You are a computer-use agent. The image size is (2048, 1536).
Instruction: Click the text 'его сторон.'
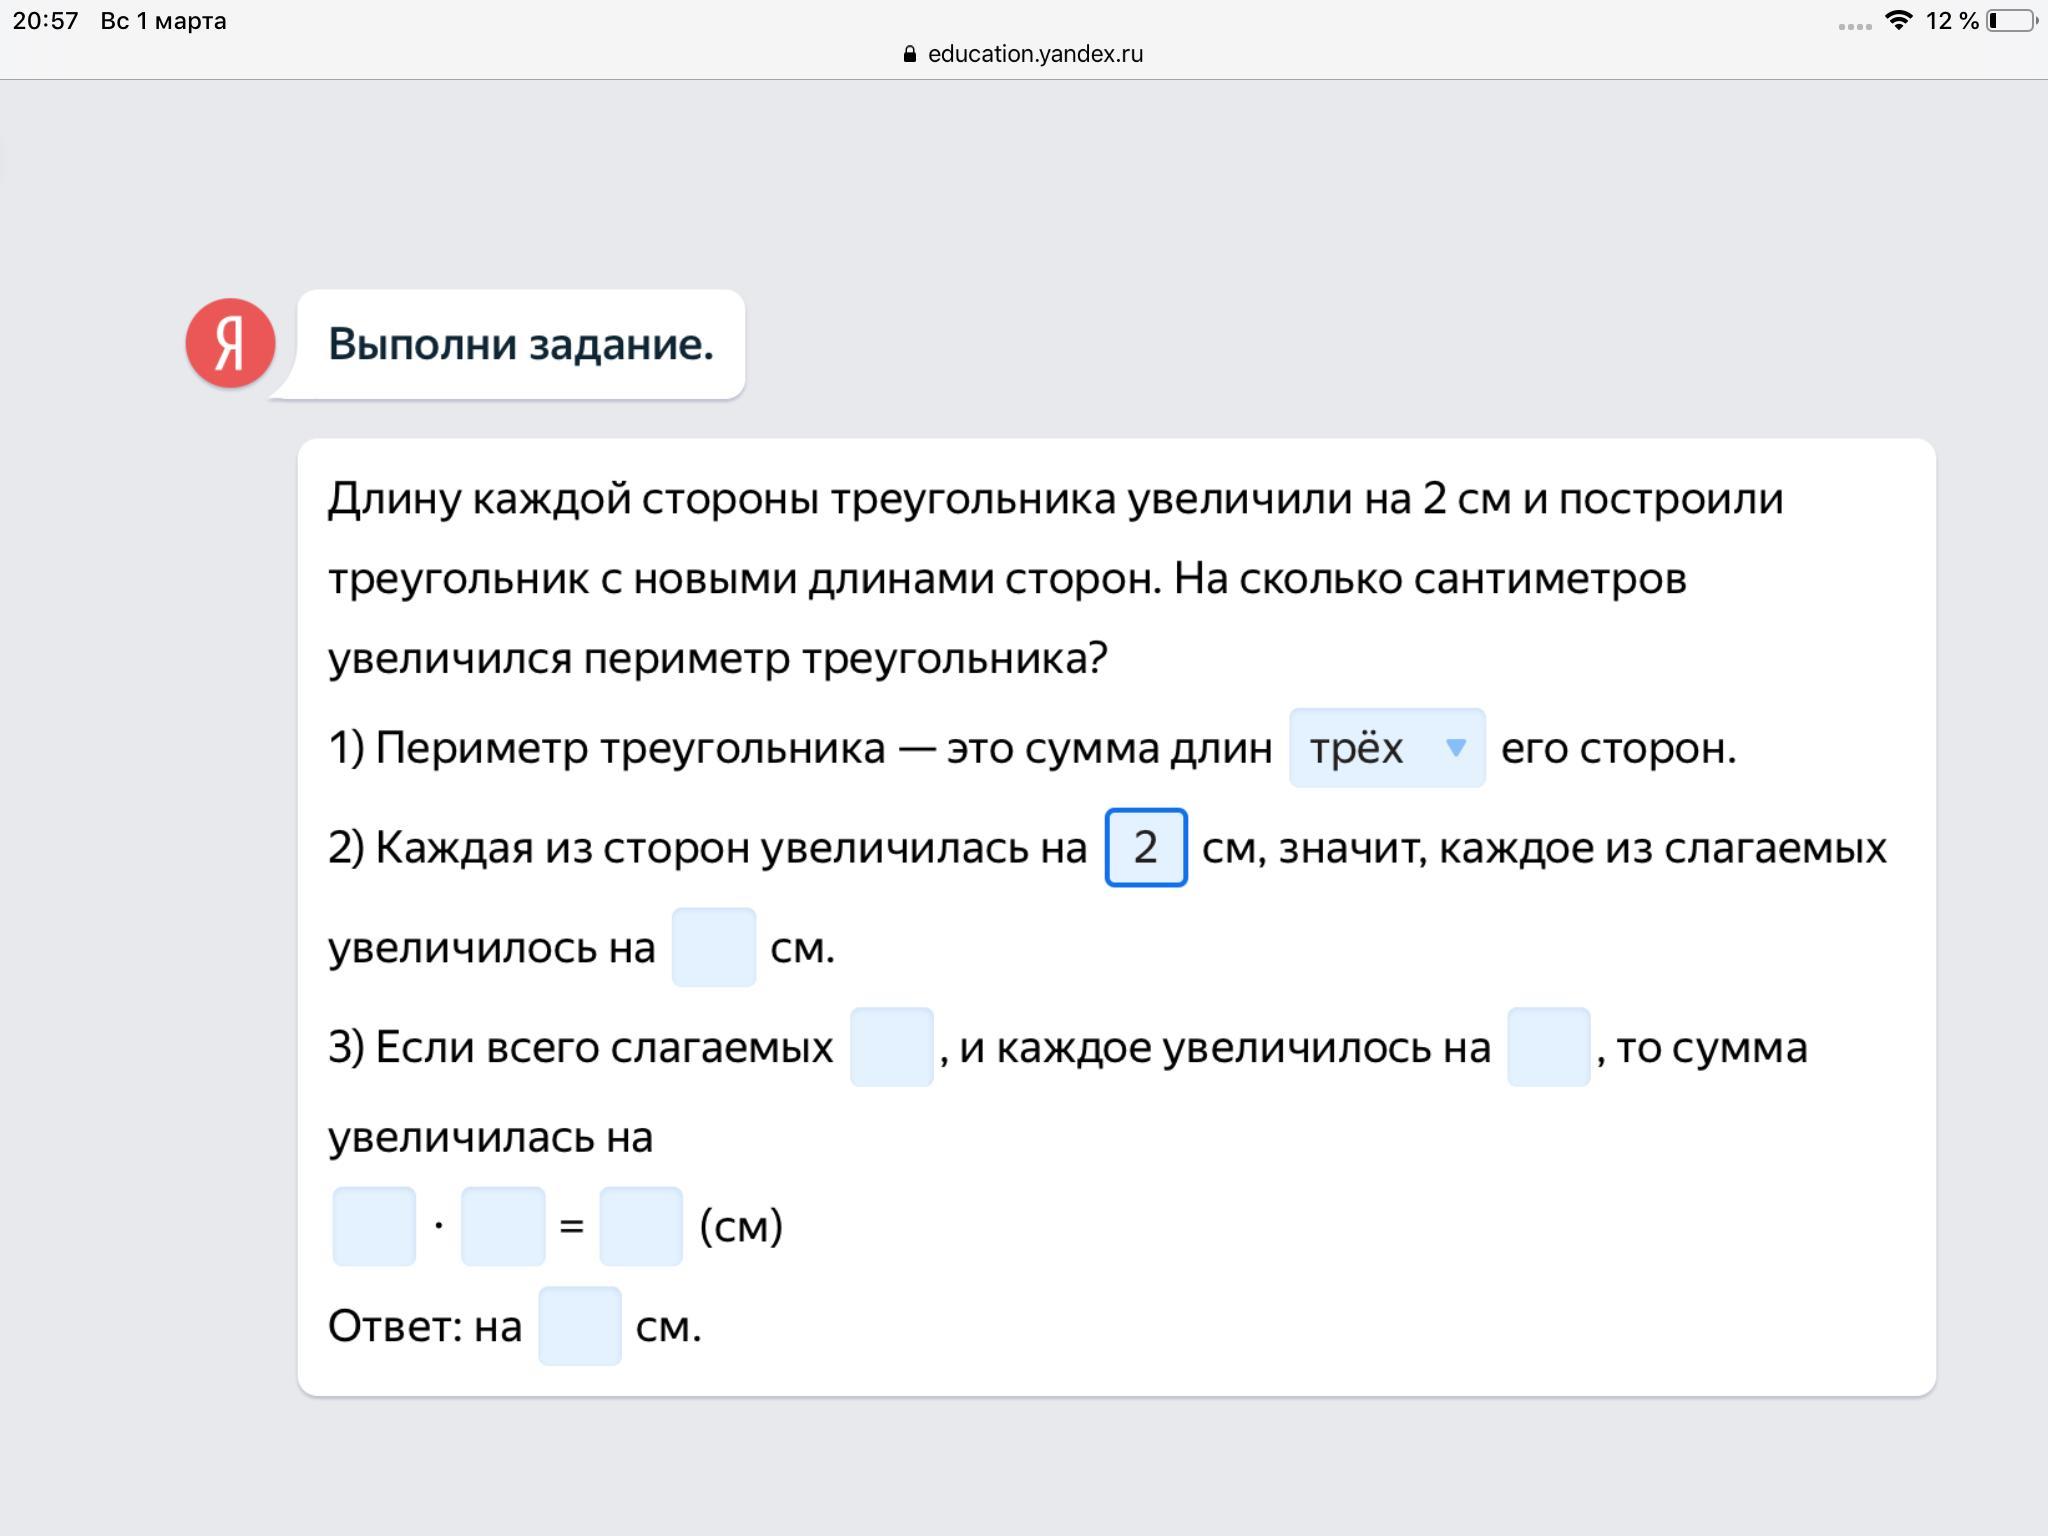1618,748
